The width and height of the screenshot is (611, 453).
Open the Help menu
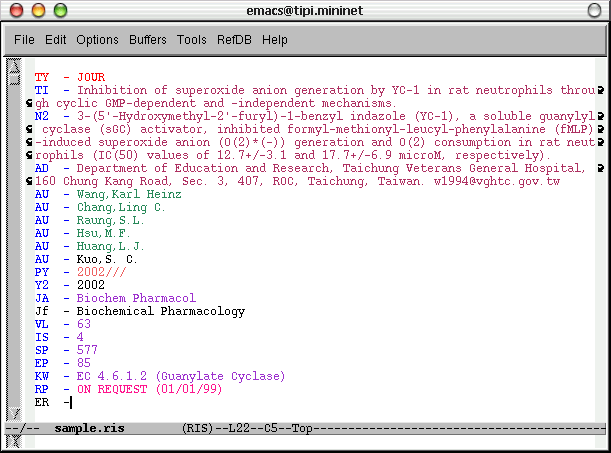coord(275,40)
